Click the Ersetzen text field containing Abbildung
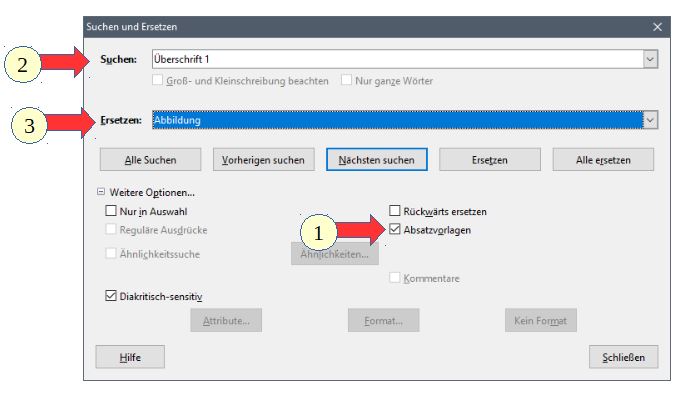 398,120
